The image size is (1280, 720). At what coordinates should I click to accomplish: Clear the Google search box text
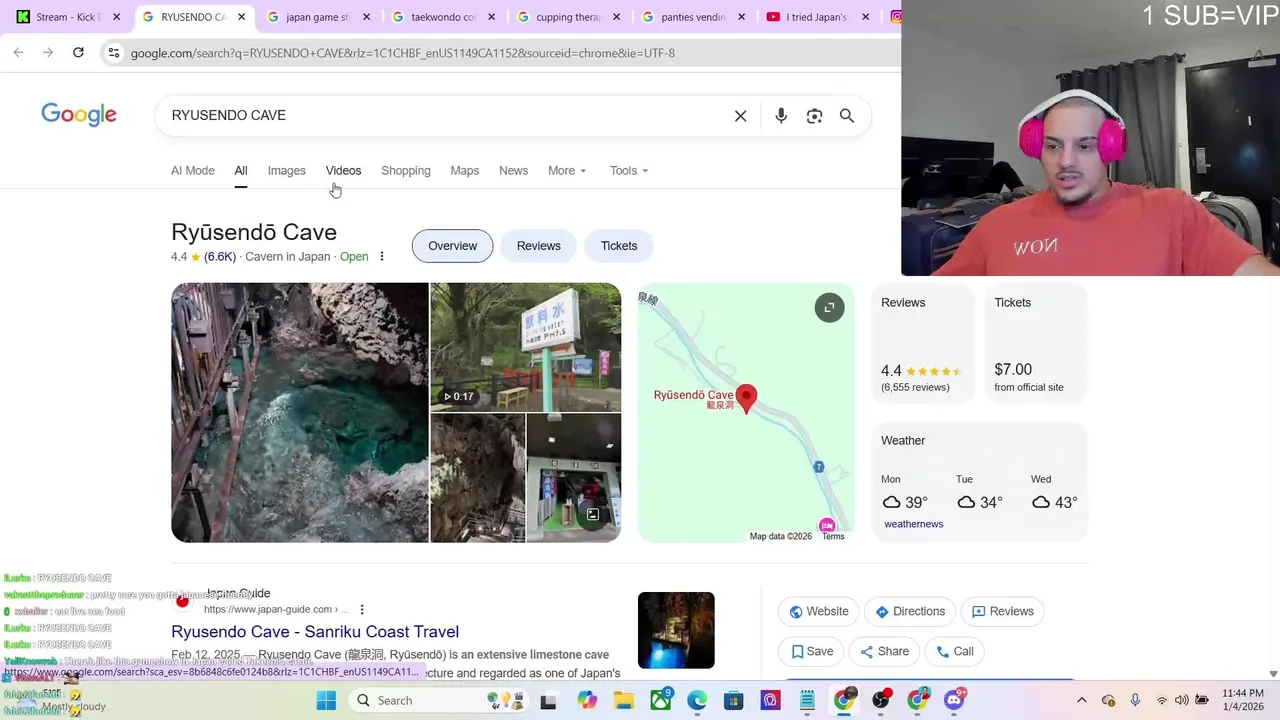tap(741, 116)
